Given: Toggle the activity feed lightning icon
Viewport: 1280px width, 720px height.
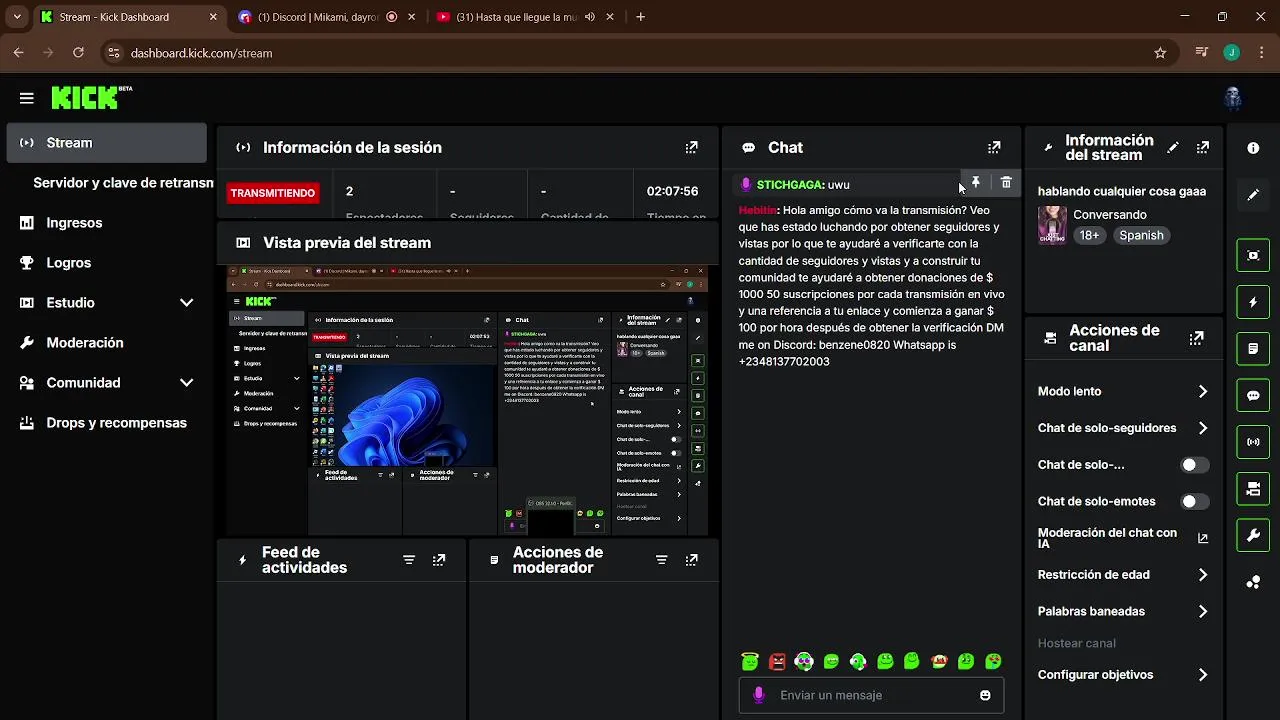Looking at the screenshot, I should (x=1253, y=302).
